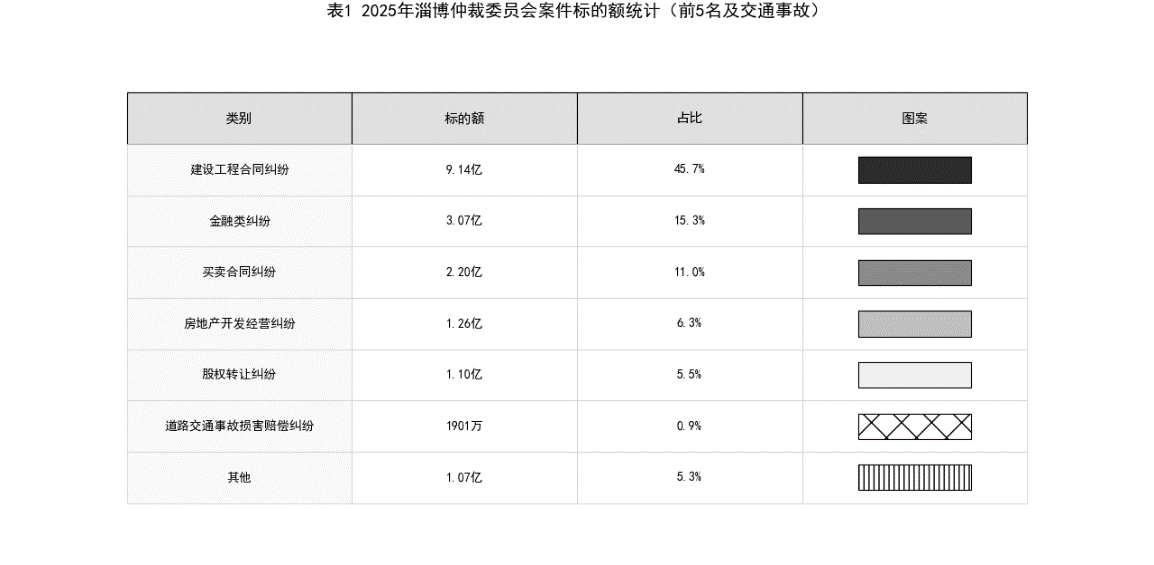Screen dimensions: 1154x565
Task: Select the 0.9% percentage cell
Action: click(689, 426)
